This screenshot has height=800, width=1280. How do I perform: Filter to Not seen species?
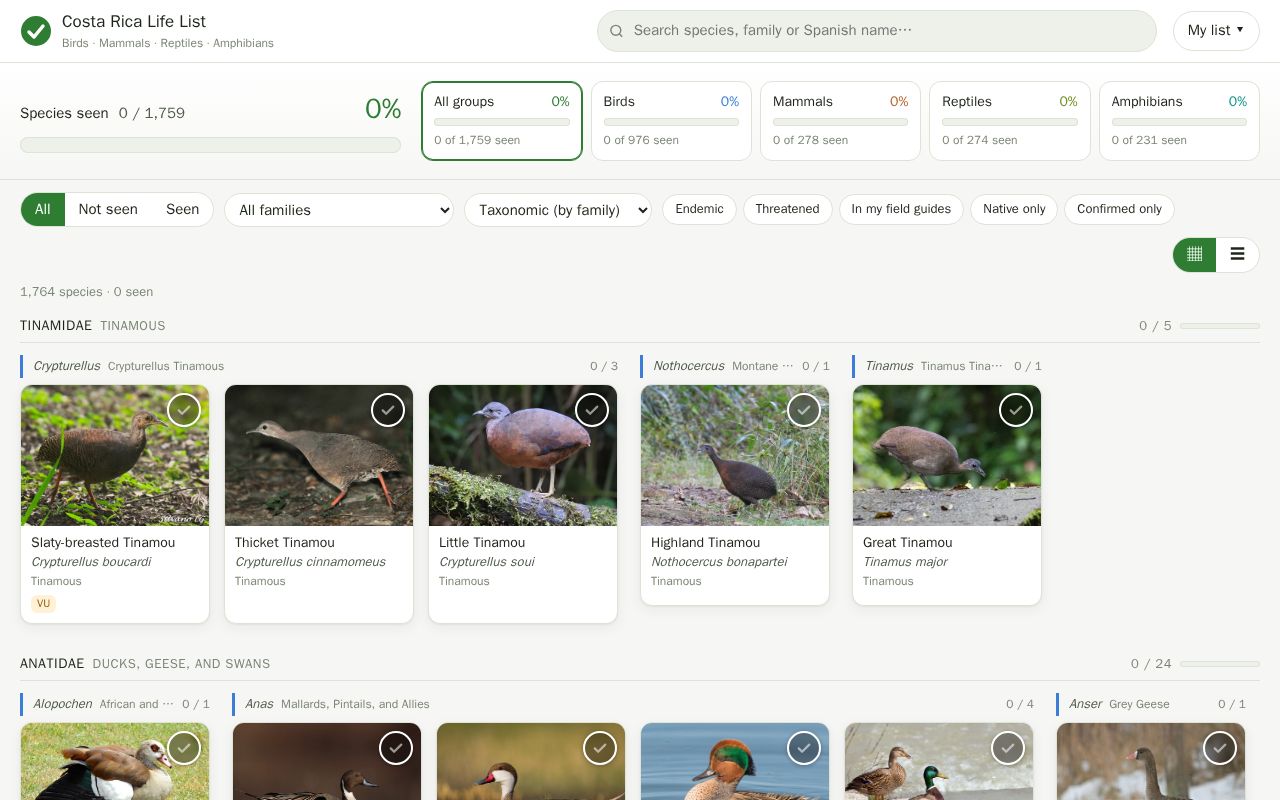[108, 209]
